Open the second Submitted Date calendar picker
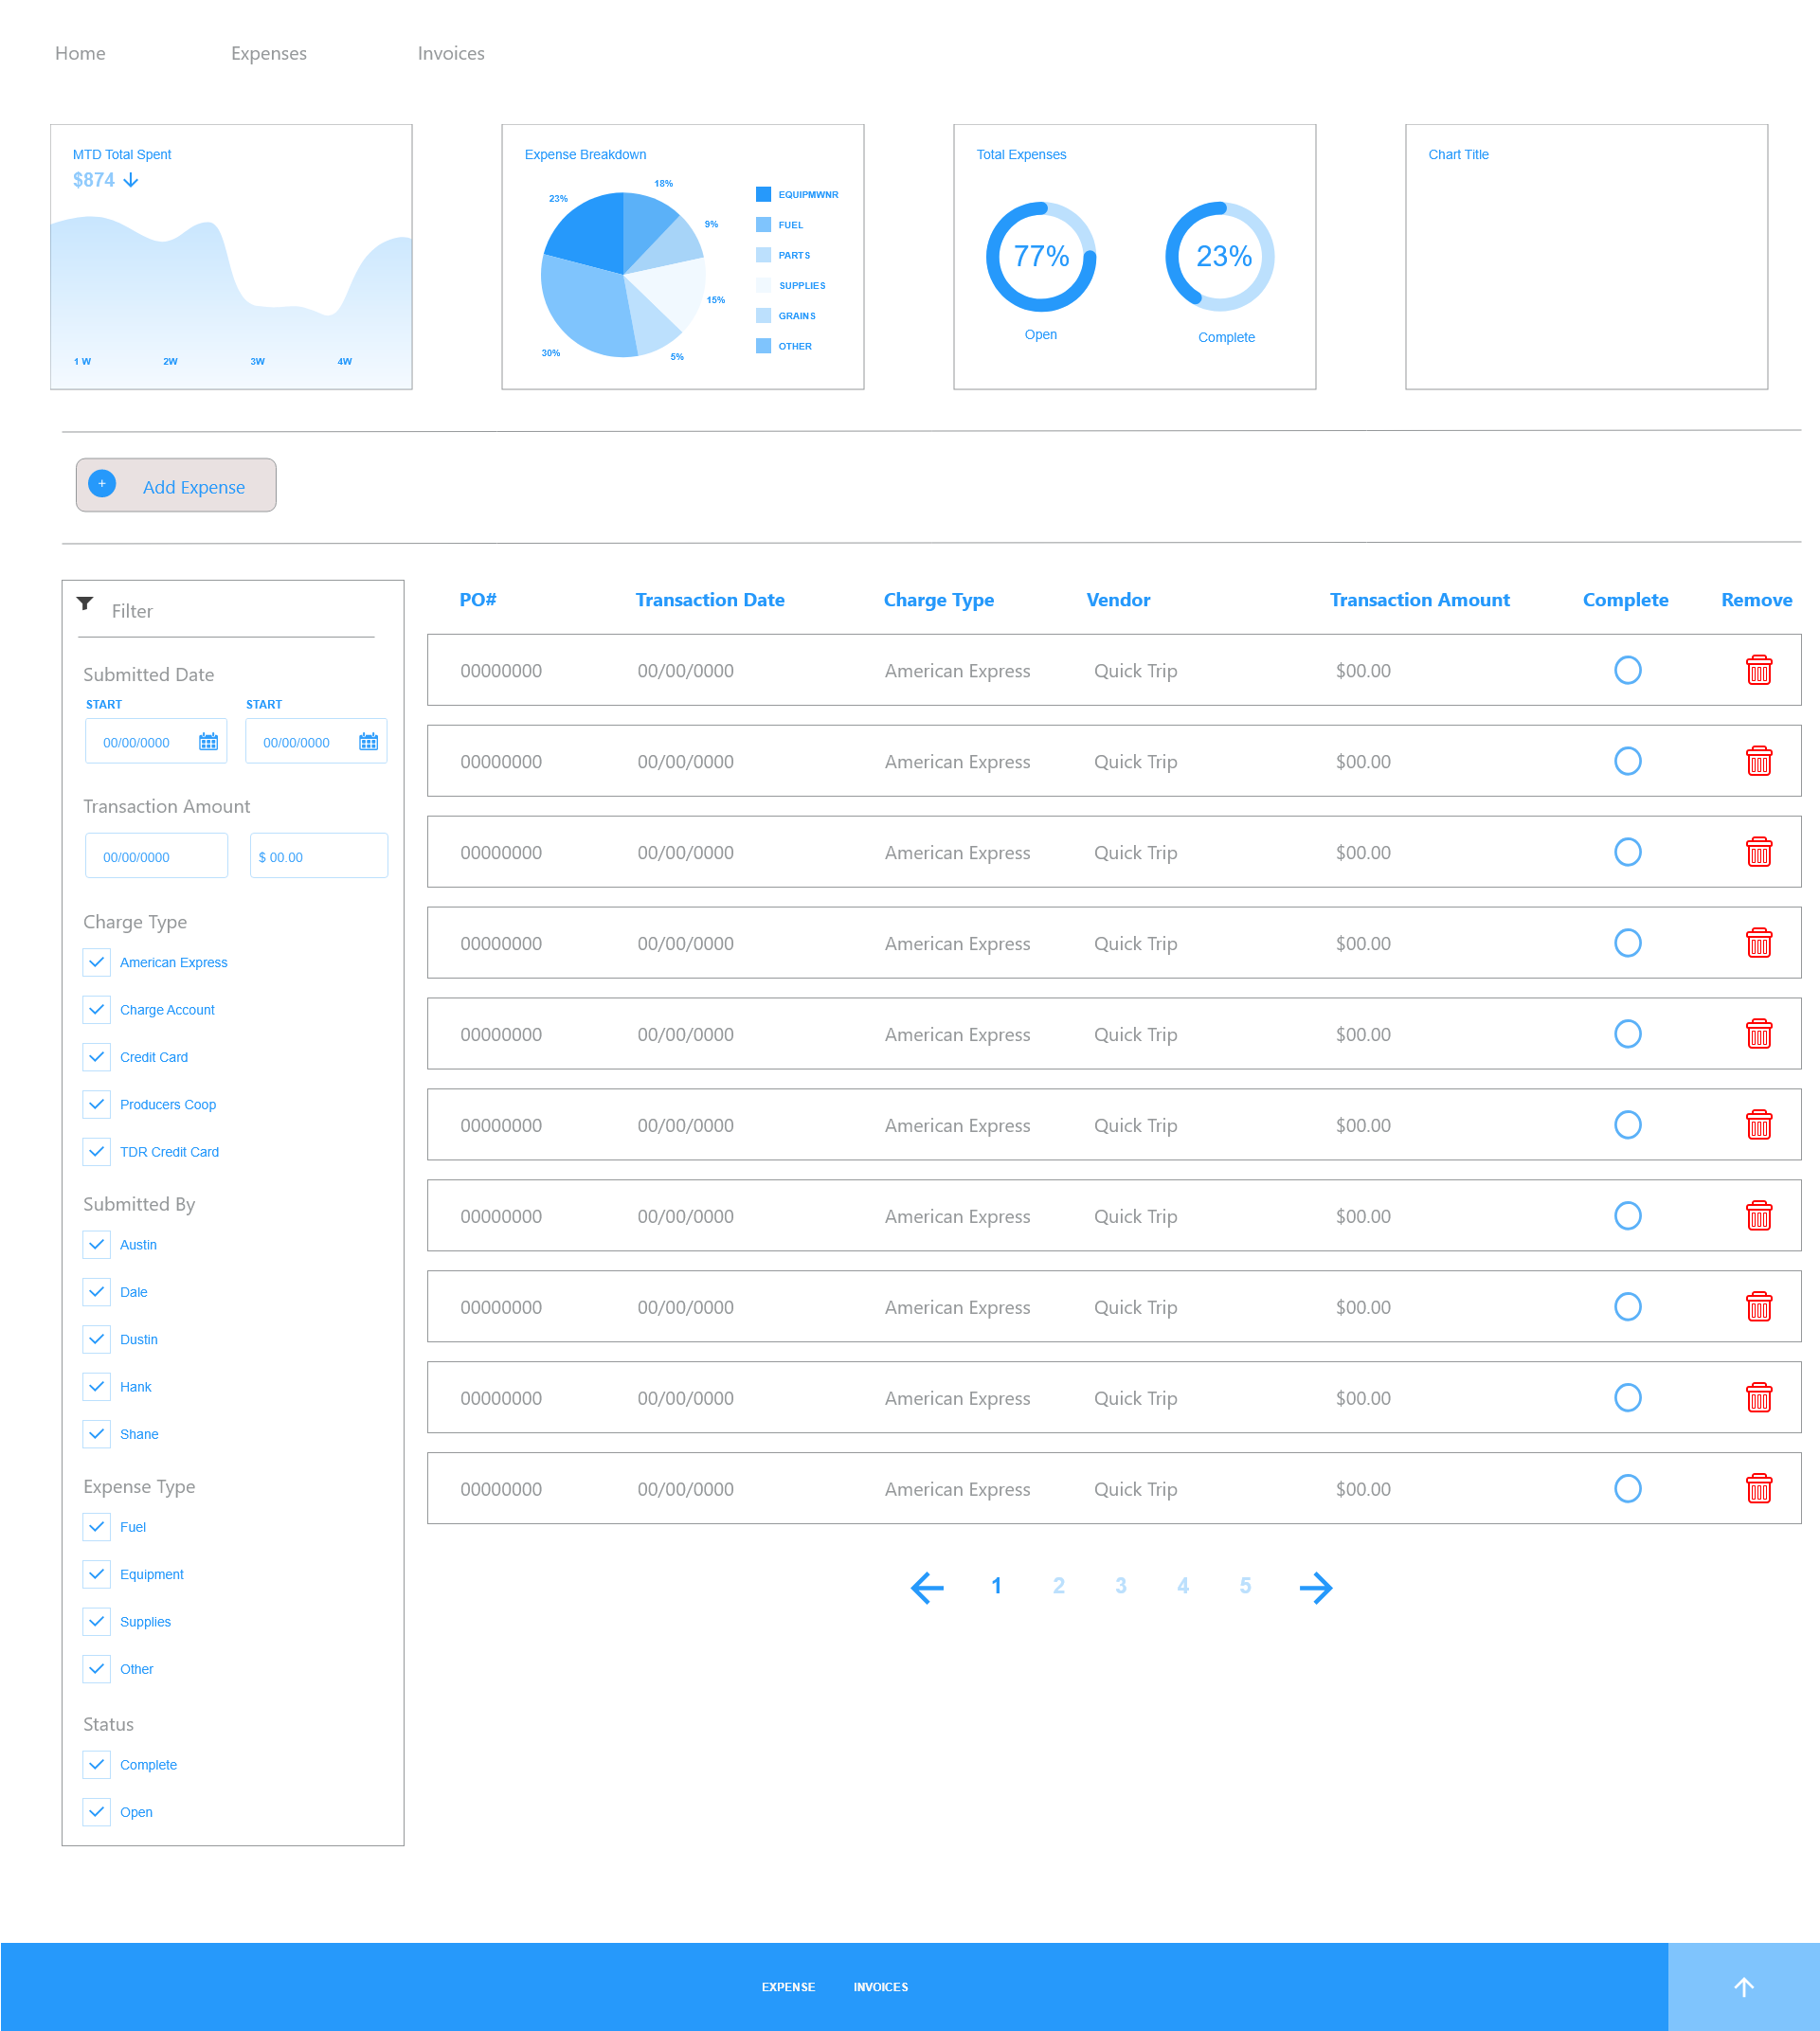The height and width of the screenshot is (2031, 1820). (368, 742)
